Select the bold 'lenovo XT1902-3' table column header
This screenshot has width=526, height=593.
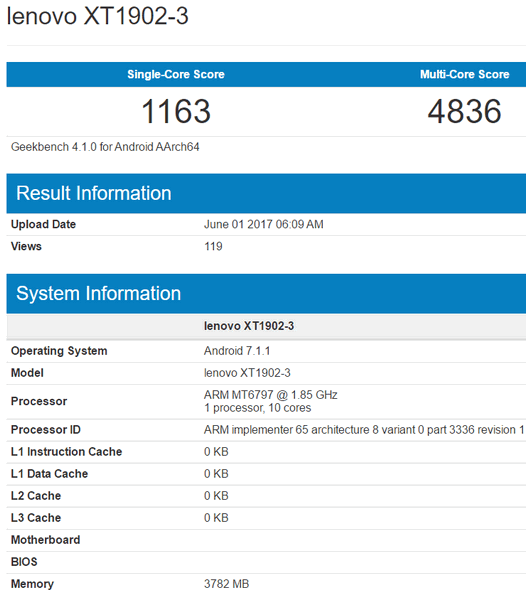pos(249,326)
